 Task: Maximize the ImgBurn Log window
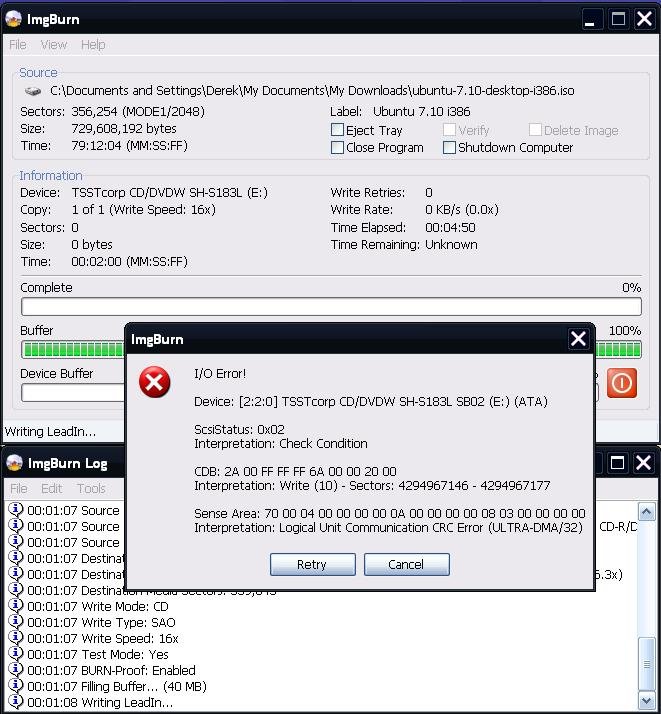point(617,463)
